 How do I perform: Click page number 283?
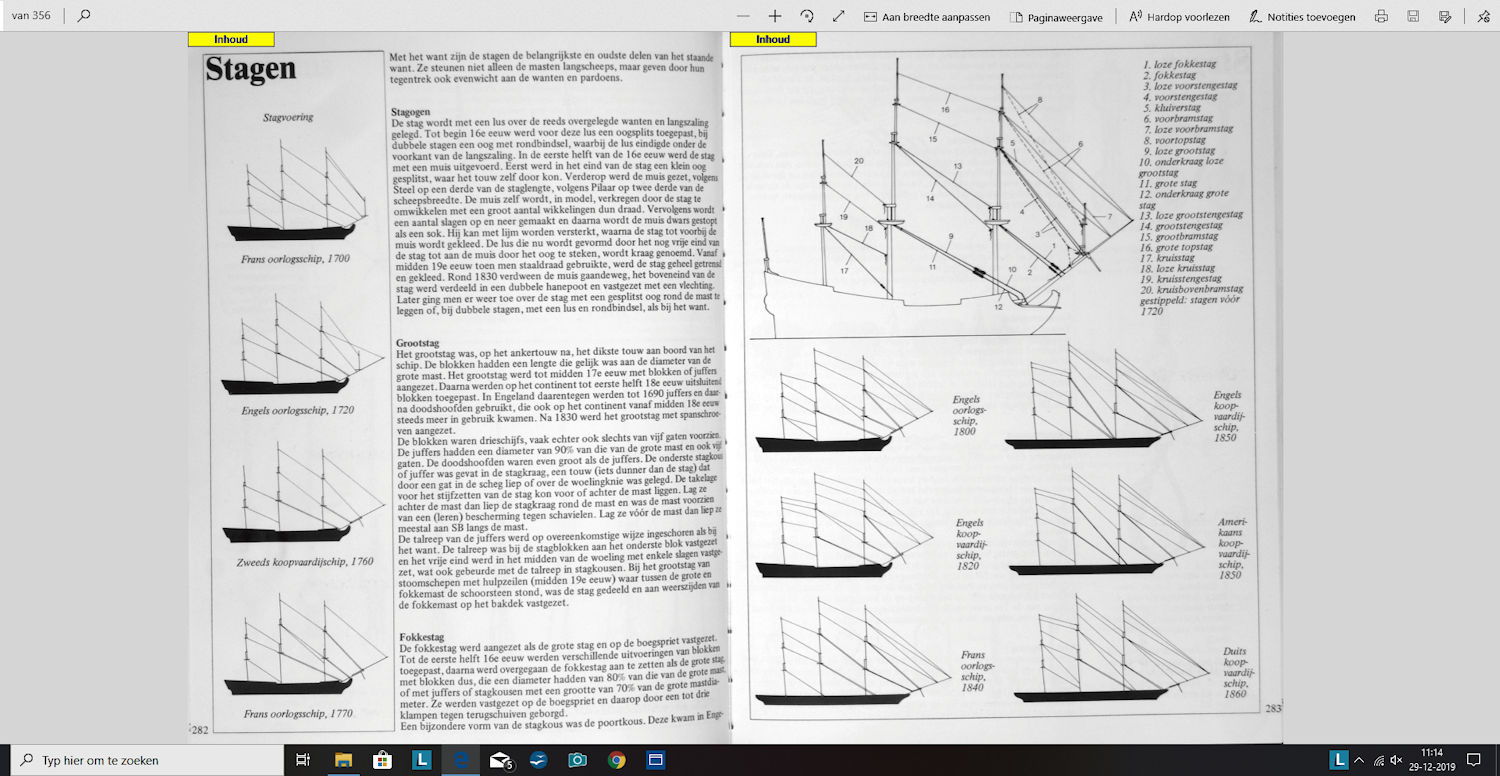[x=1272, y=708]
